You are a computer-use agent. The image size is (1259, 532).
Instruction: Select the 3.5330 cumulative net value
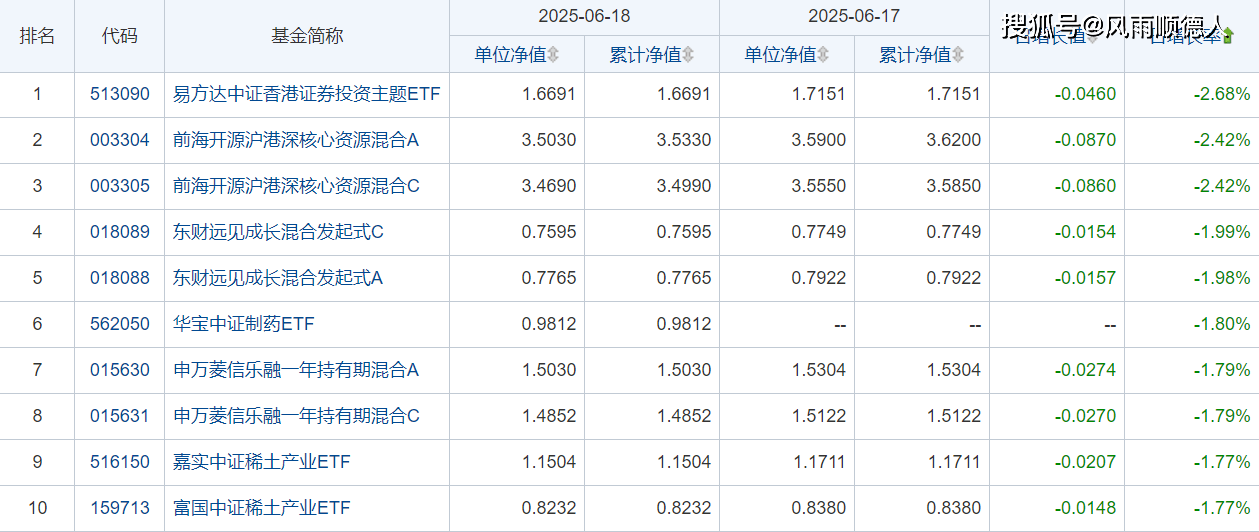click(x=684, y=141)
